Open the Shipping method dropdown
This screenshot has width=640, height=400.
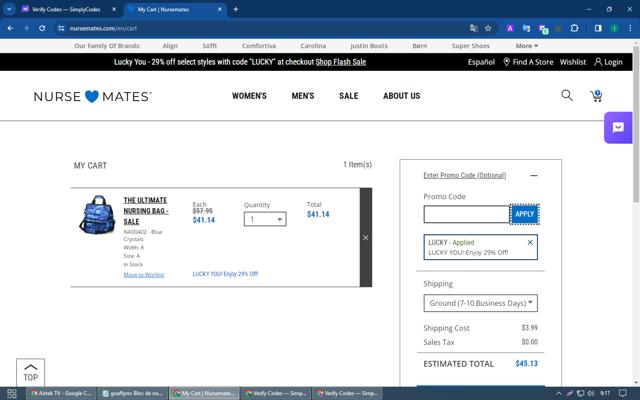point(480,303)
